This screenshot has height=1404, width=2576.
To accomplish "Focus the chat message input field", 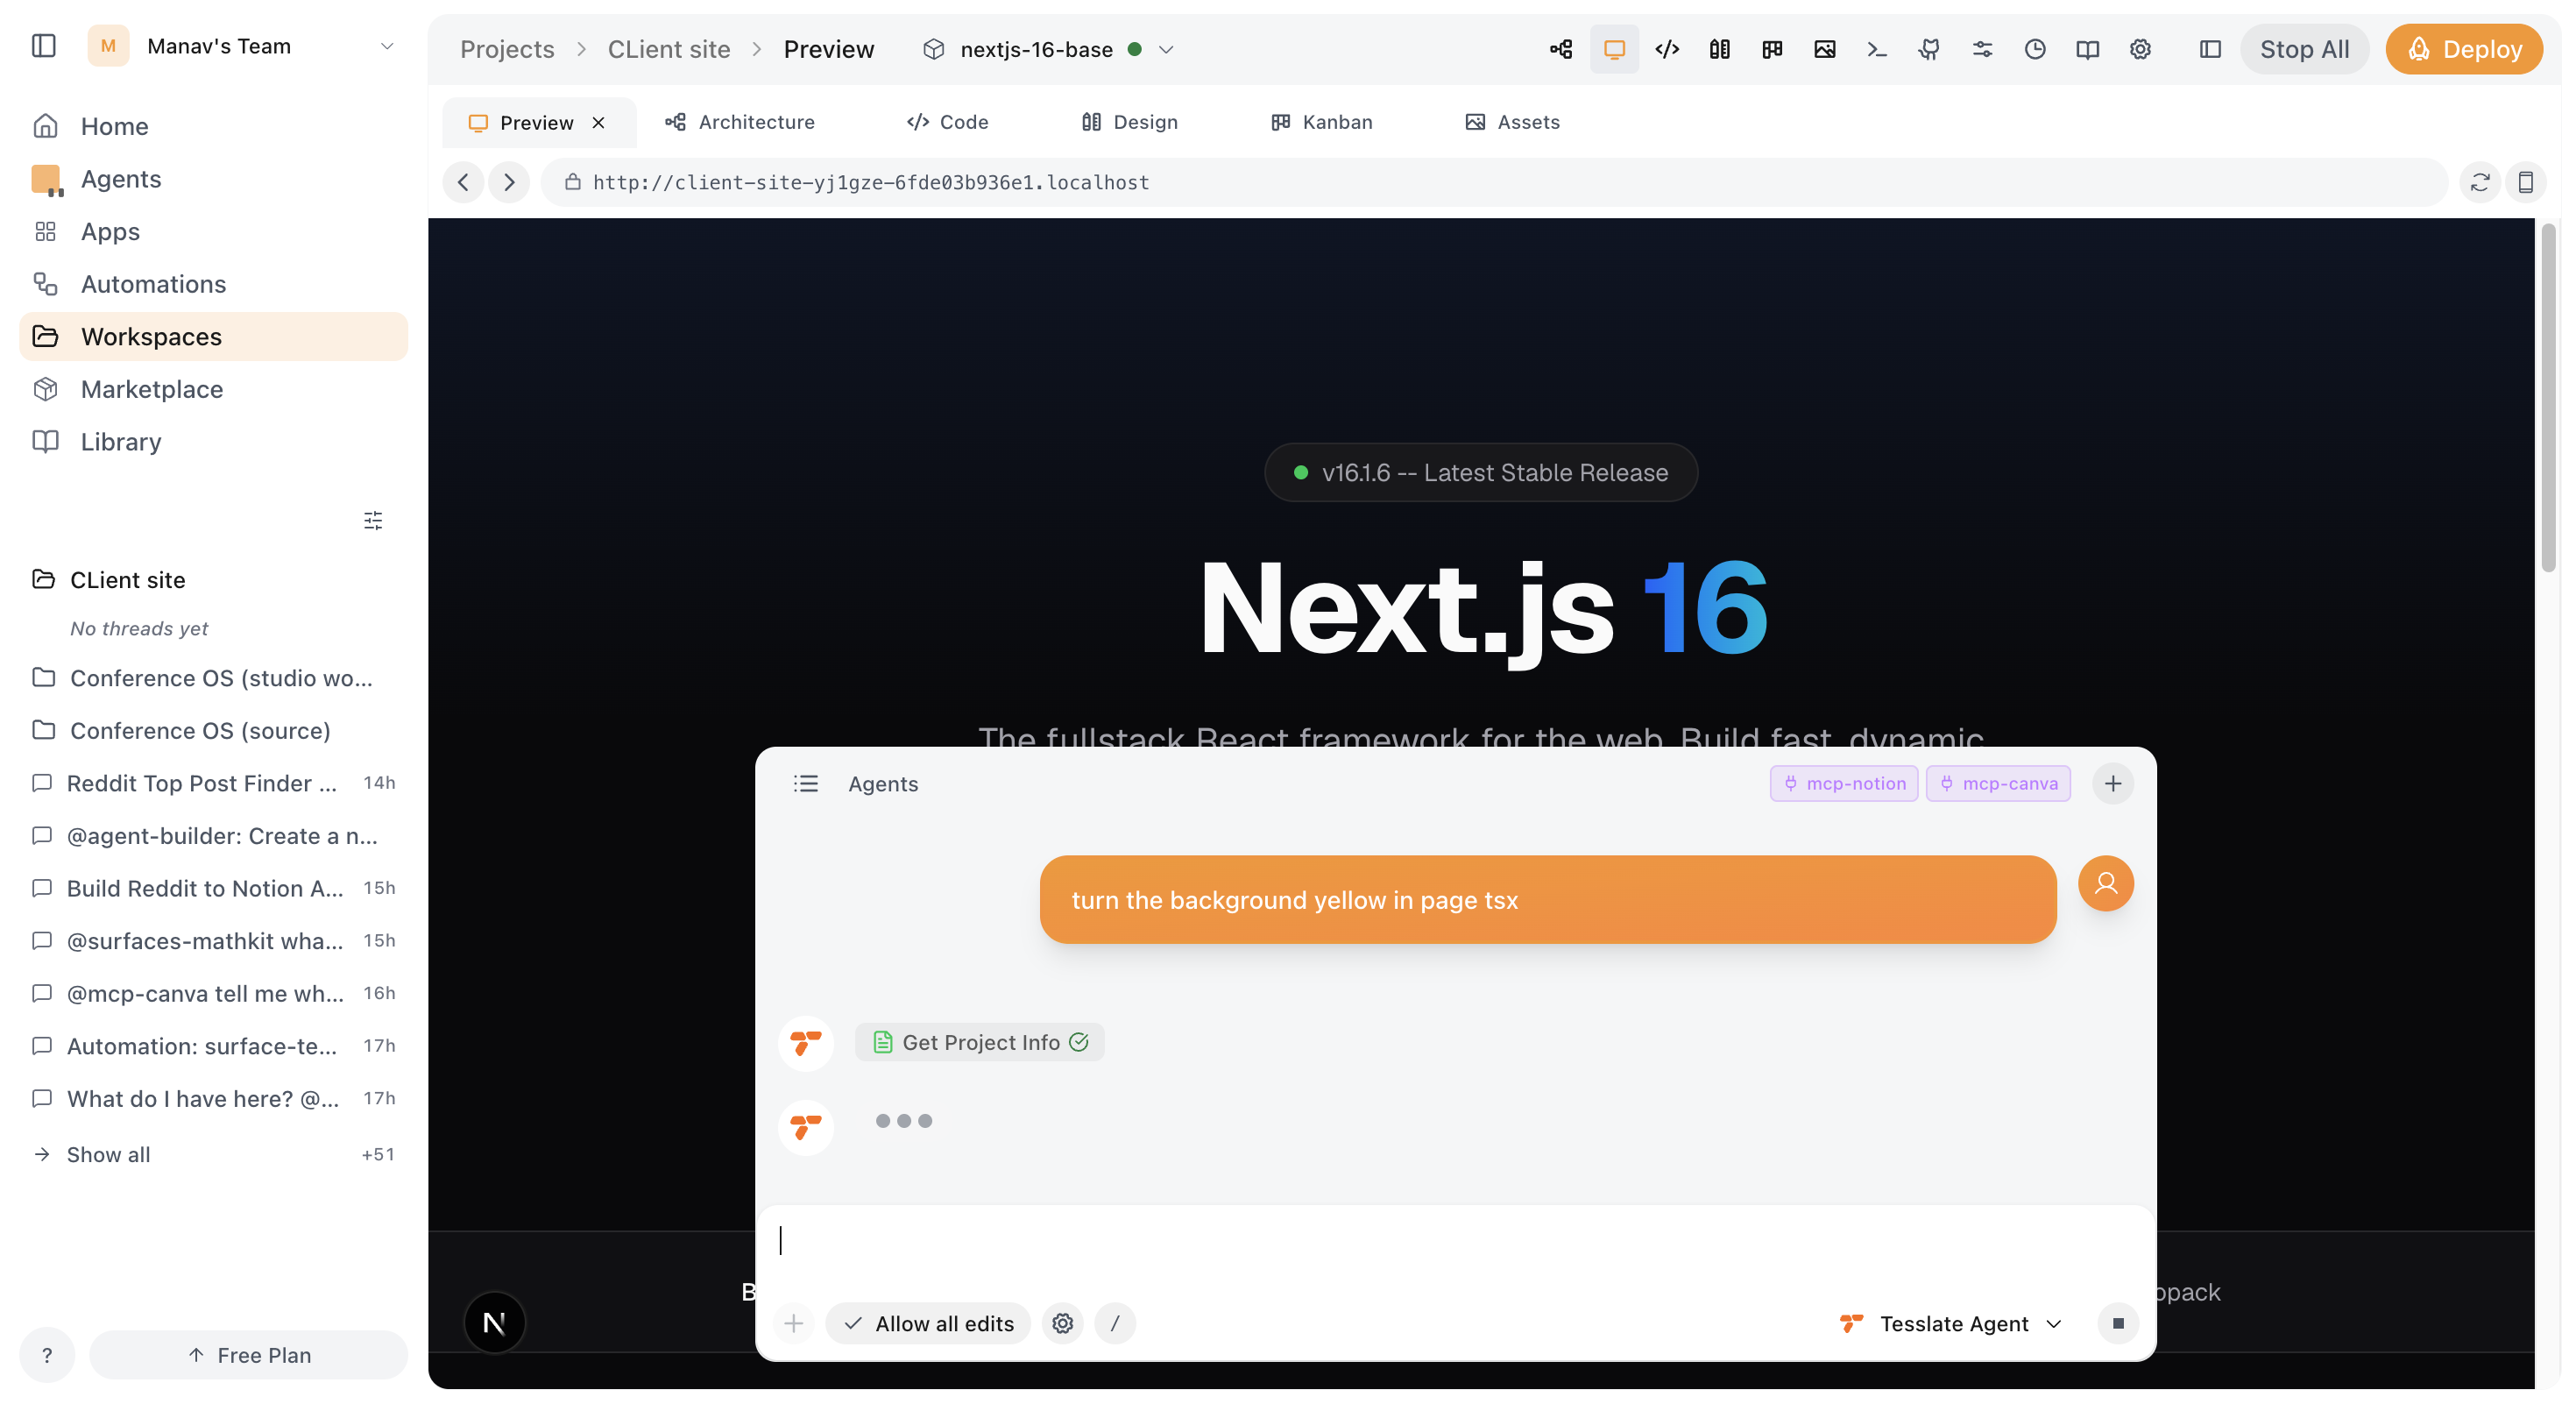I will coord(1455,1241).
